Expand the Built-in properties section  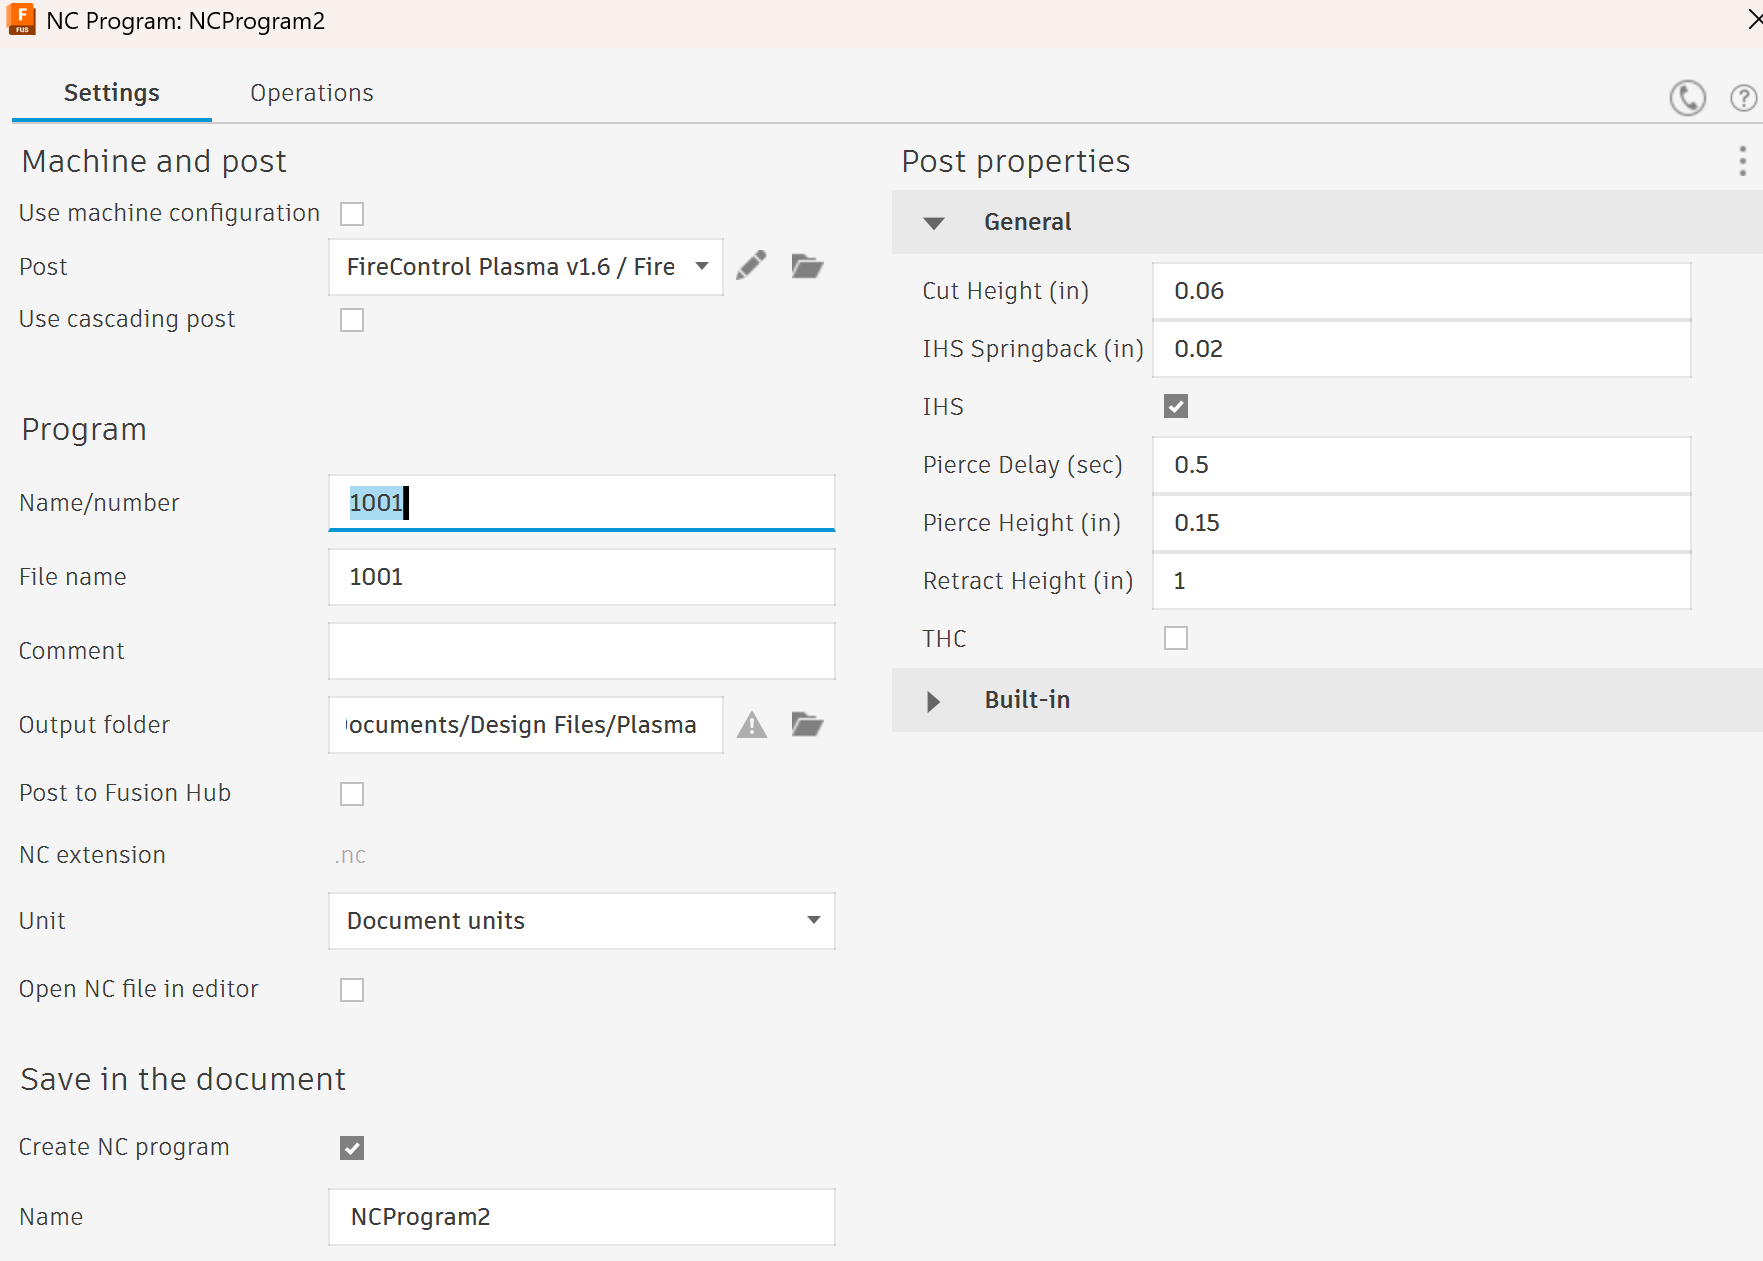933,701
